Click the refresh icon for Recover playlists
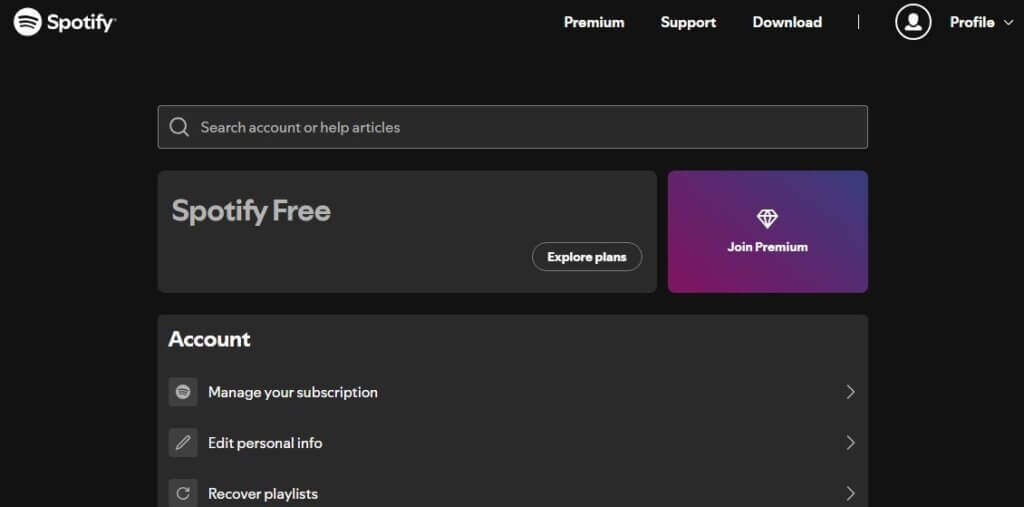Image resolution: width=1024 pixels, height=507 pixels. coord(183,493)
